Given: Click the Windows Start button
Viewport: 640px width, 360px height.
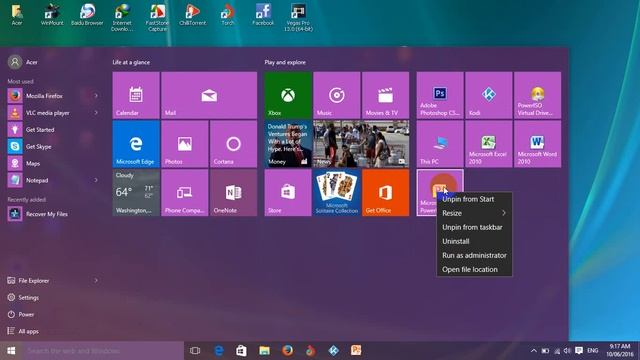Looking at the screenshot, I should click(11, 351).
